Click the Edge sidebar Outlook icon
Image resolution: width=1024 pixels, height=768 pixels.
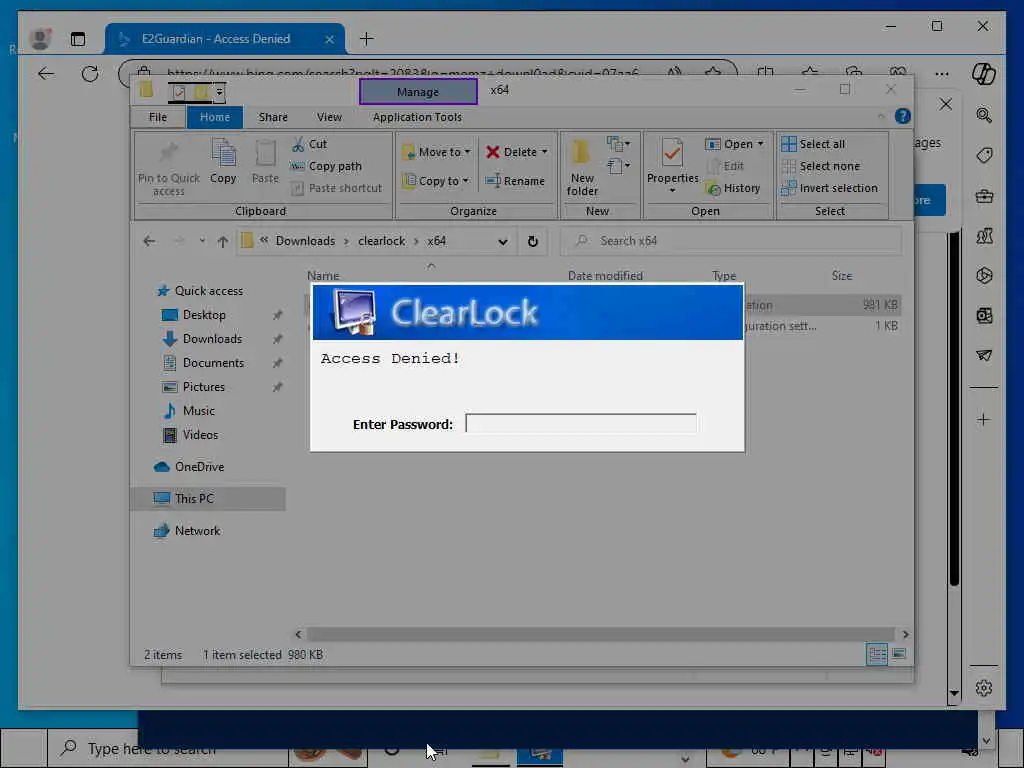pos(984,316)
